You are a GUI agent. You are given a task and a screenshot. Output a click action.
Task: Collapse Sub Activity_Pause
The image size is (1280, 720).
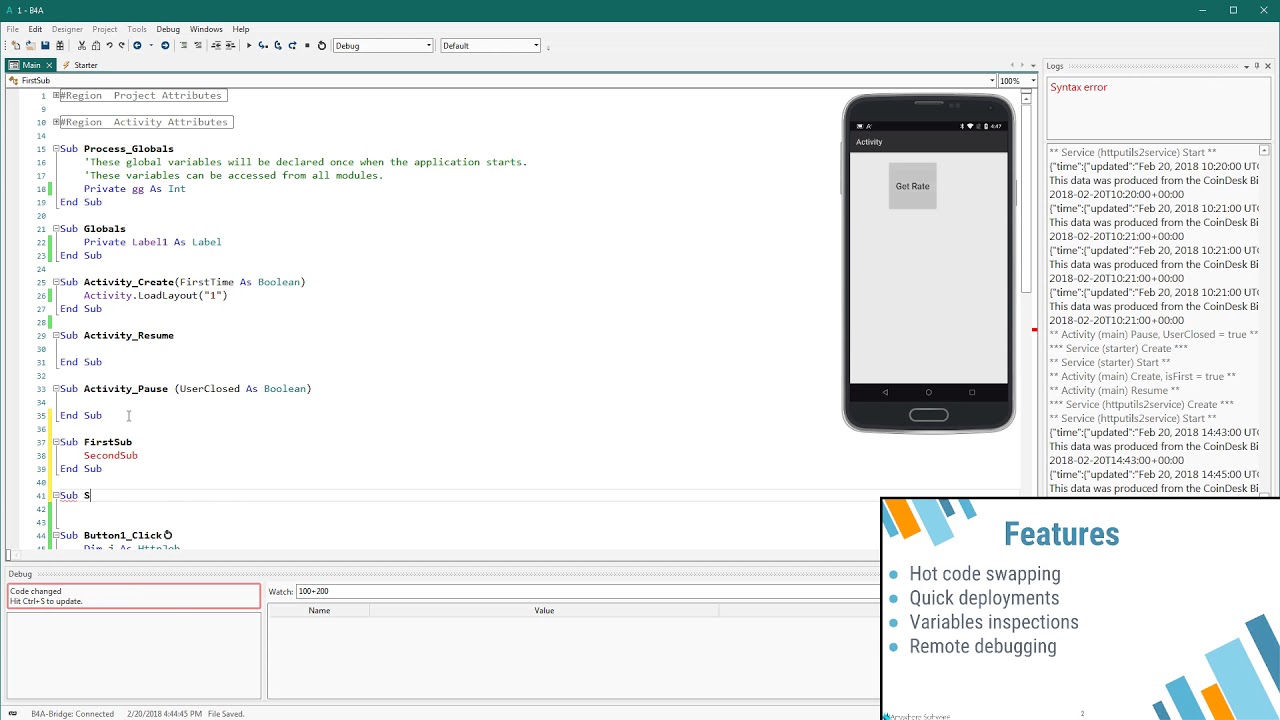point(56,389)
